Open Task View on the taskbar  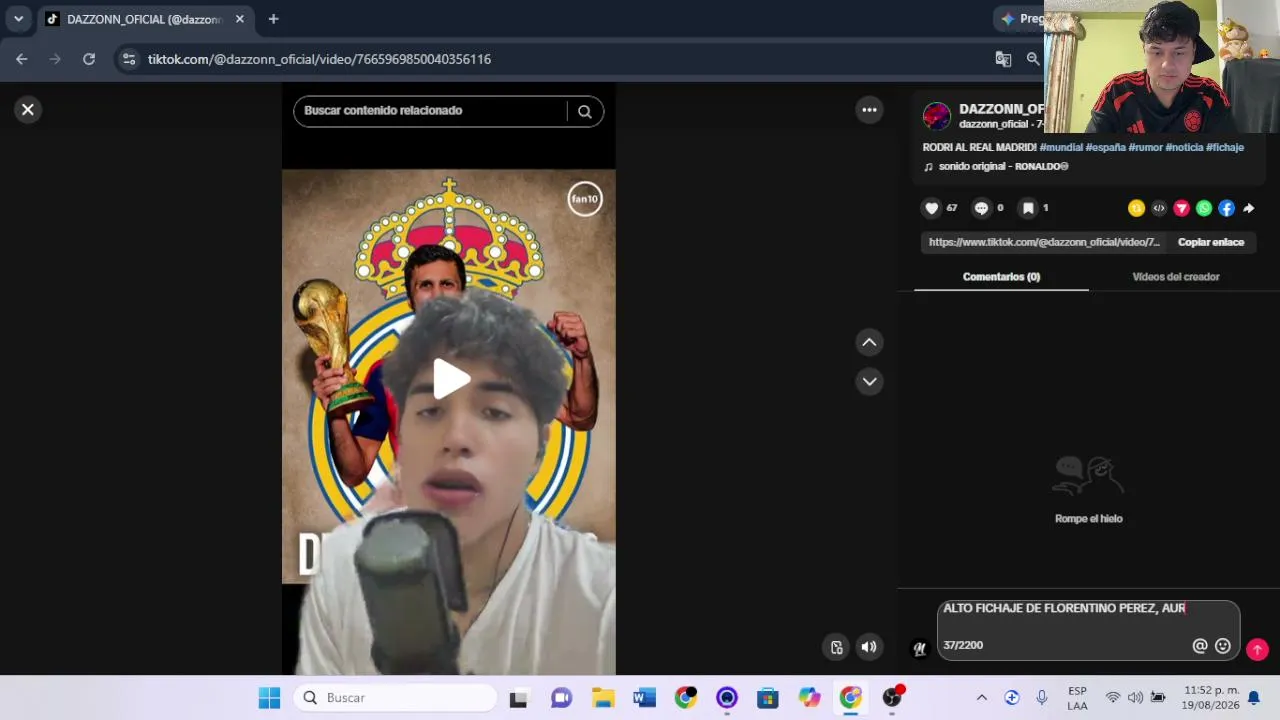(x=518, y=698)
